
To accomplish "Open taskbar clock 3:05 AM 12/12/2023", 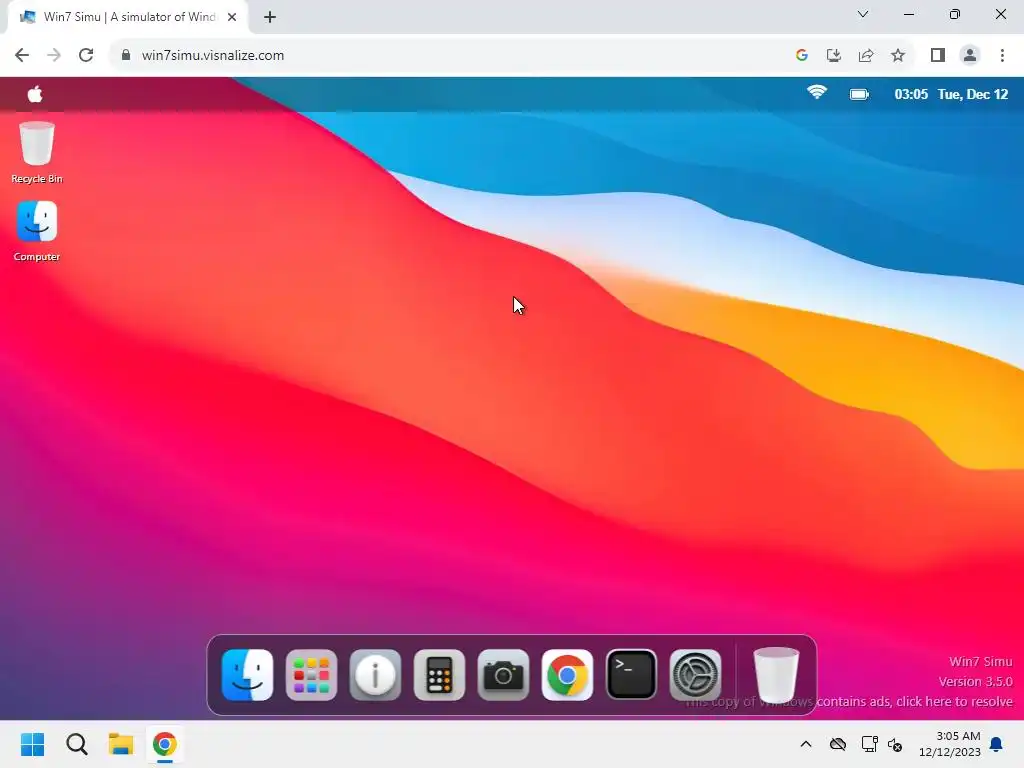I will (x=950, y=744).
